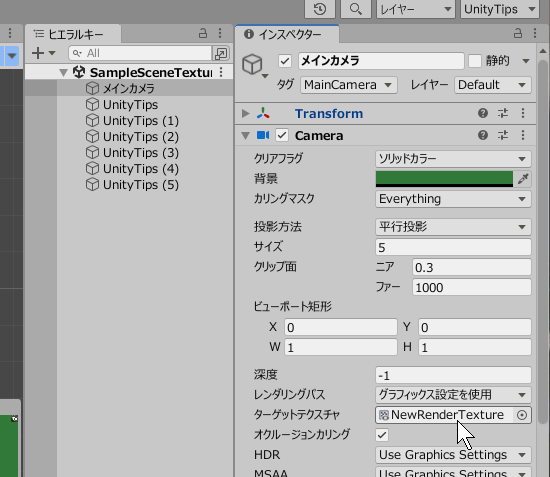Open the MainCamera tag dropdown
Viewport: 550px width, 477px height.
[349, 85]
